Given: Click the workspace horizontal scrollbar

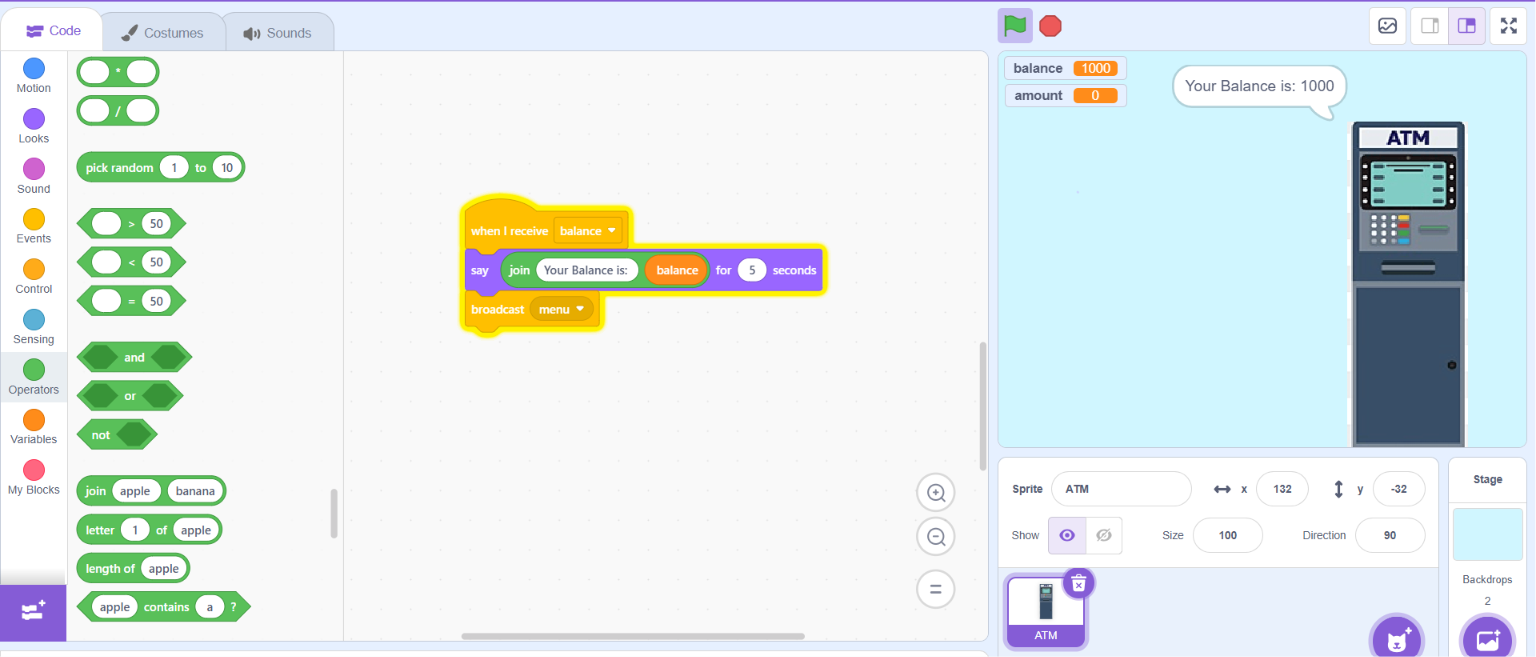Looking at the screenshot, I should pyautogui.click(x=633, y=636).
